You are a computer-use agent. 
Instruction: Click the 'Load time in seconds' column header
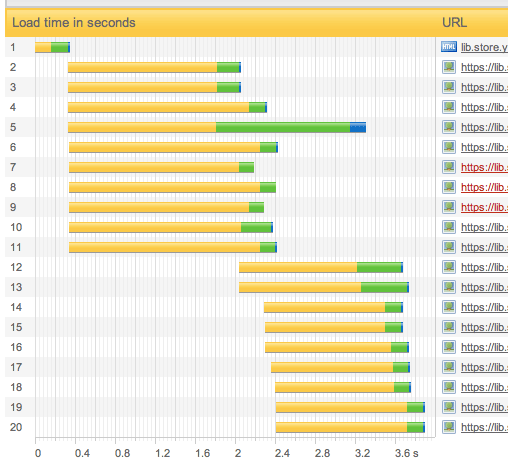pyautogui.click(x=74, y=23)
